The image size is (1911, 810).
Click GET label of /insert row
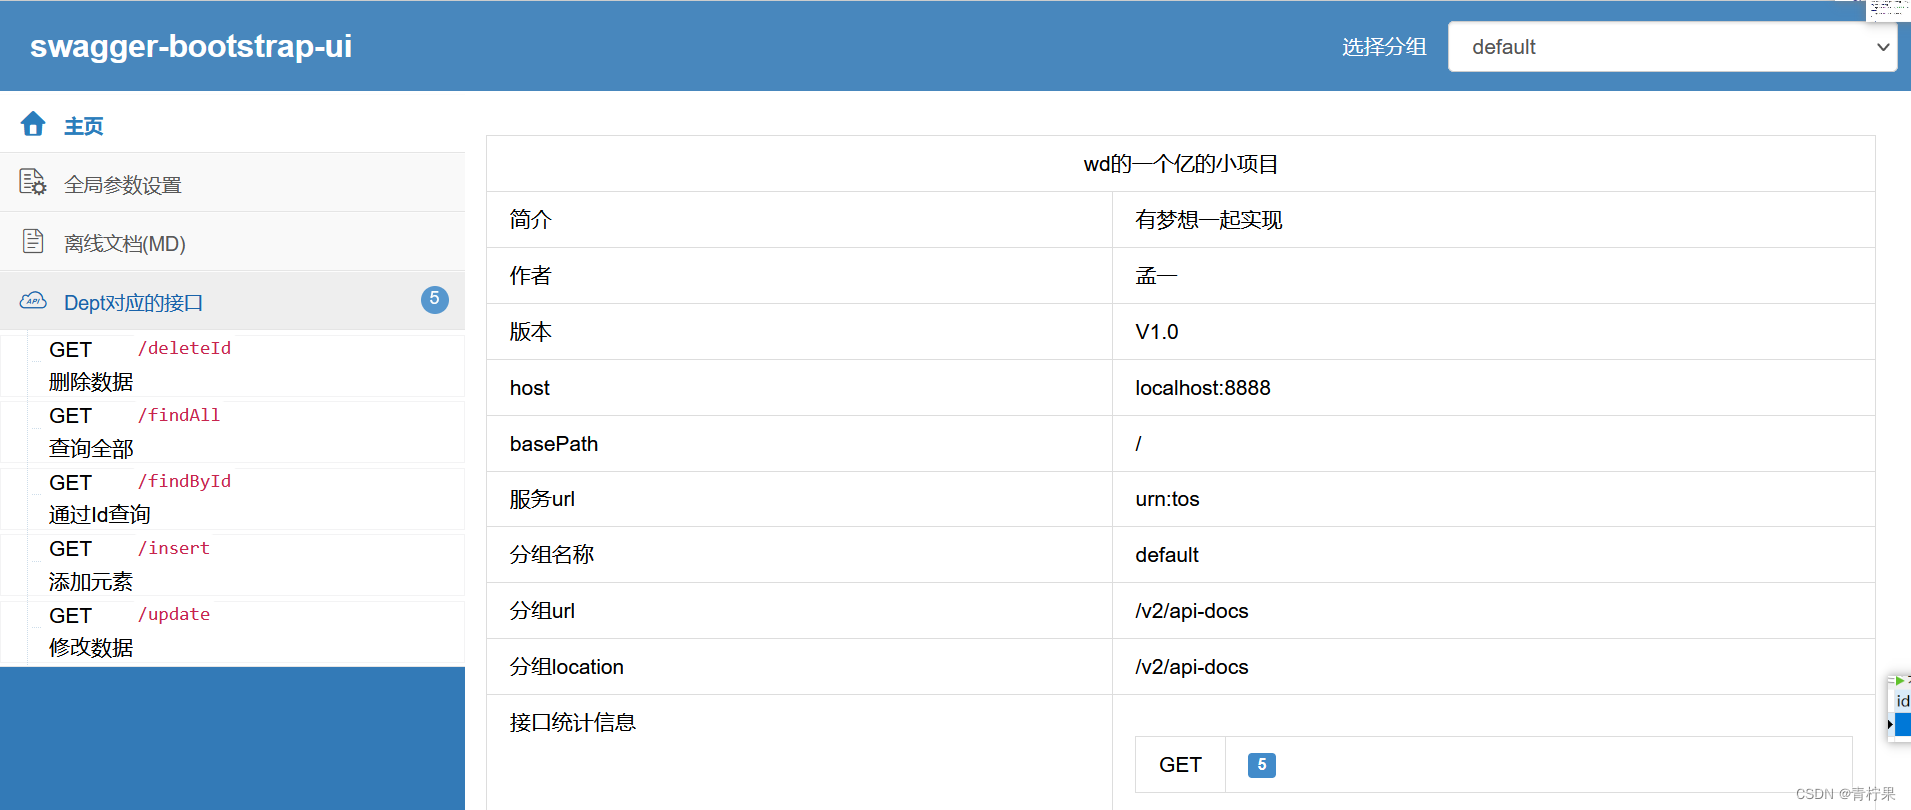70,549
